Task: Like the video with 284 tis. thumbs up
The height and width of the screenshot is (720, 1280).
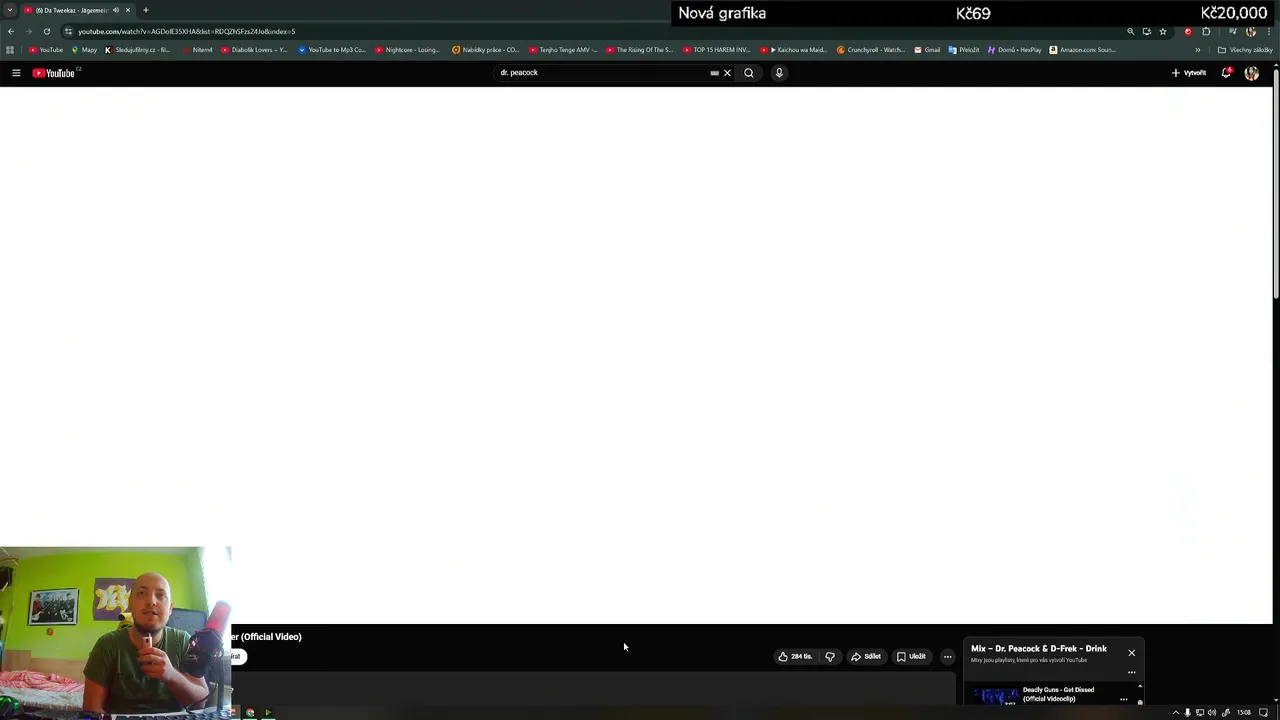Action: pyautogui.click(x=796, y=657)
